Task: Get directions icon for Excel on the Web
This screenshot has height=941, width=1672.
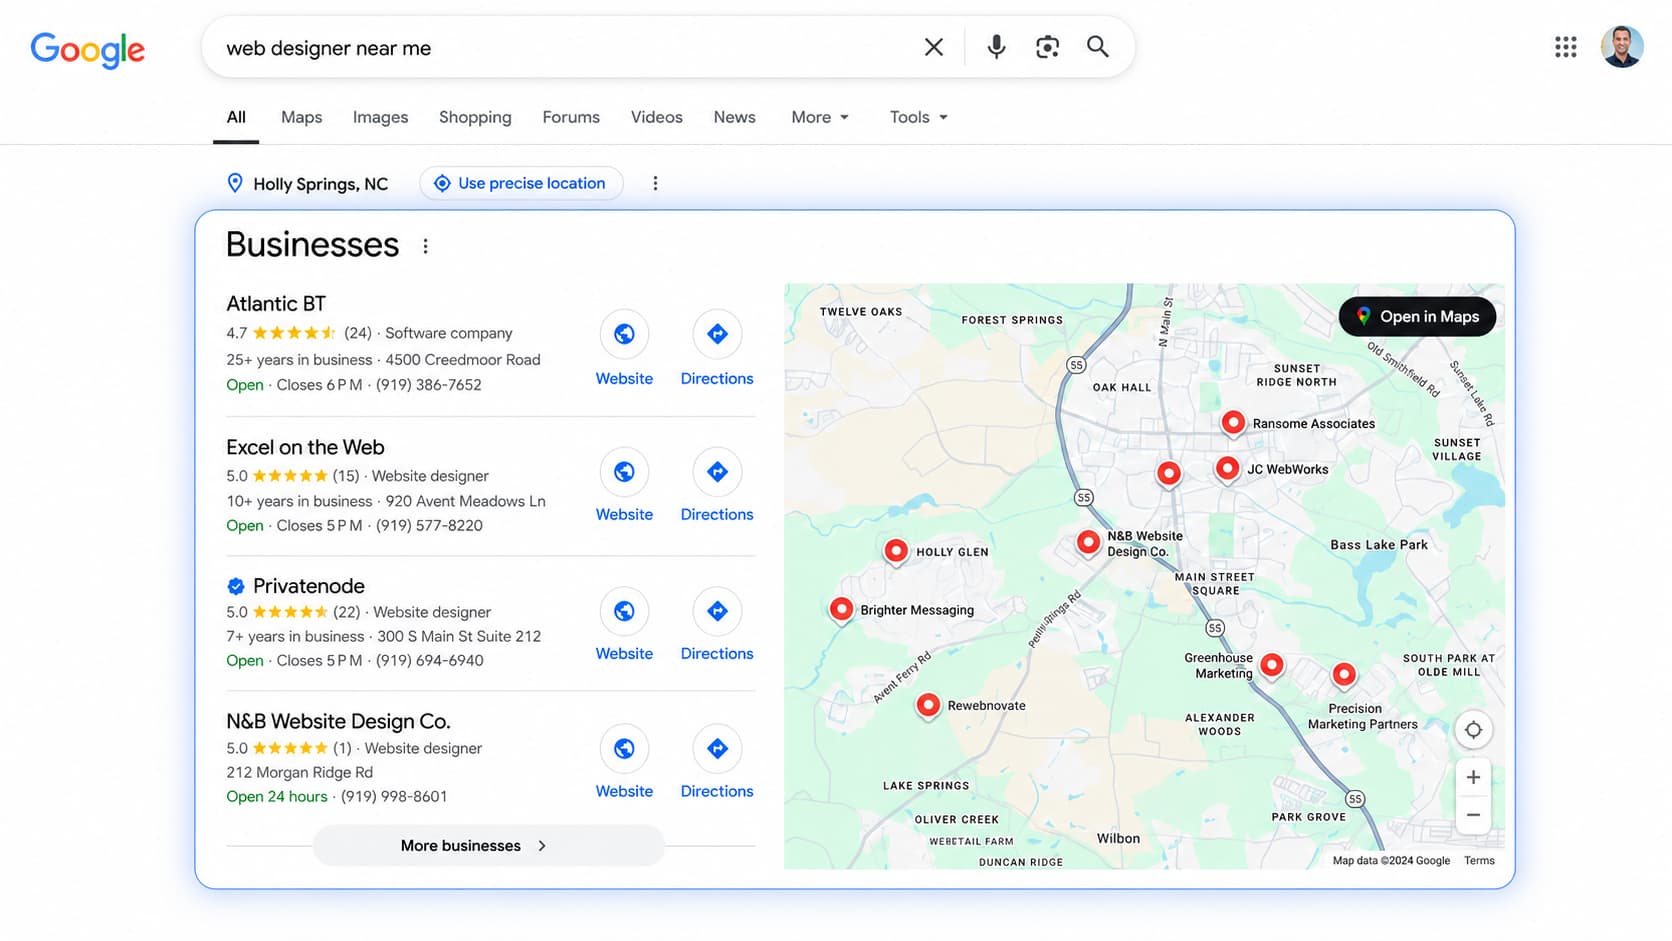Action: point(717,472)
